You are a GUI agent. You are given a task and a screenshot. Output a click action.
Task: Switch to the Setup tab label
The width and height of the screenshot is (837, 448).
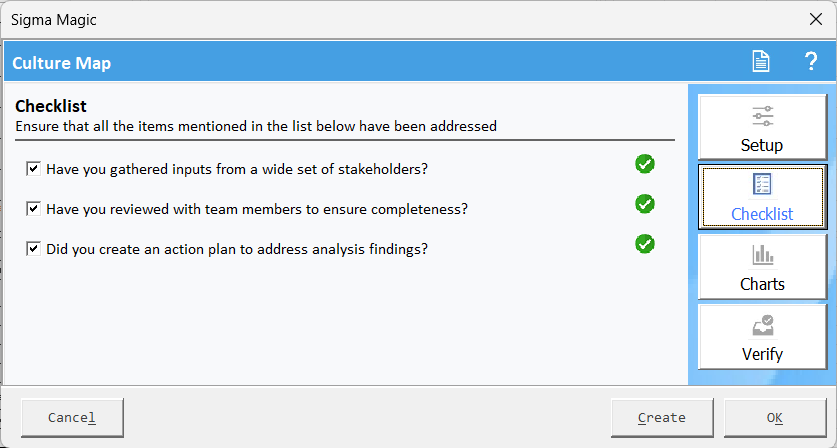[762, 145]
